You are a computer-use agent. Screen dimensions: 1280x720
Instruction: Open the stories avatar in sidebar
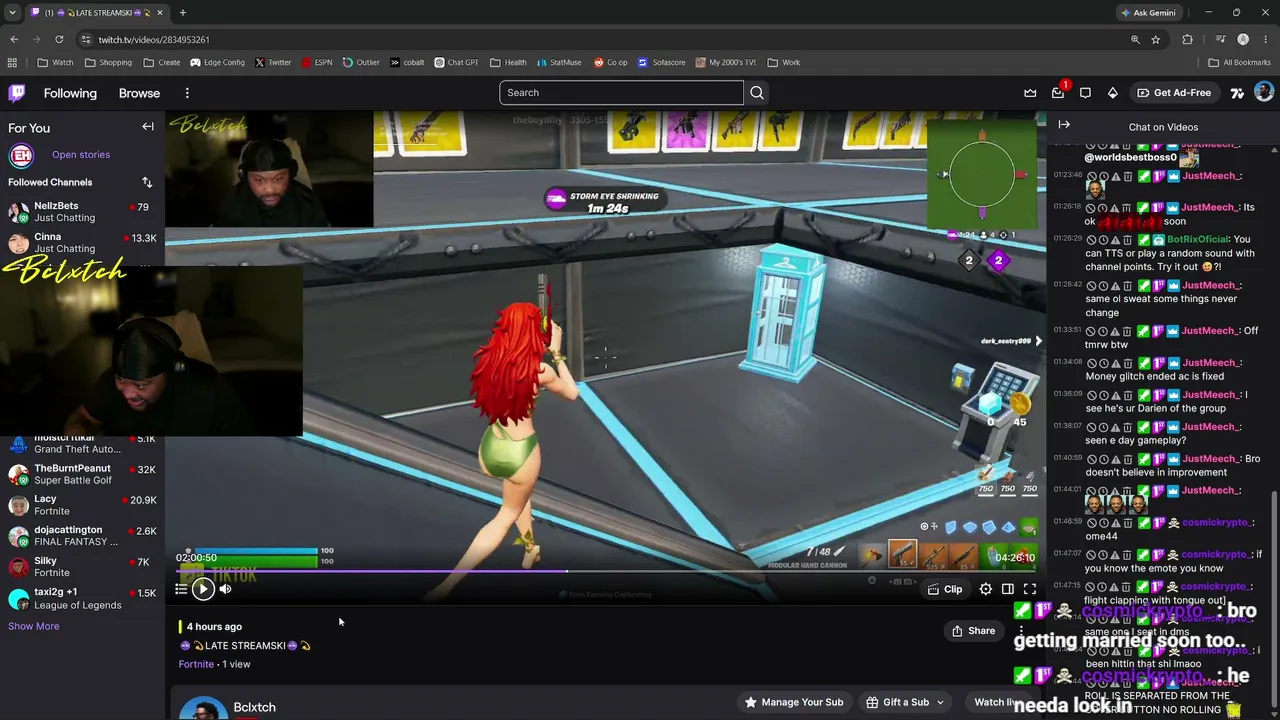[21, 155]
